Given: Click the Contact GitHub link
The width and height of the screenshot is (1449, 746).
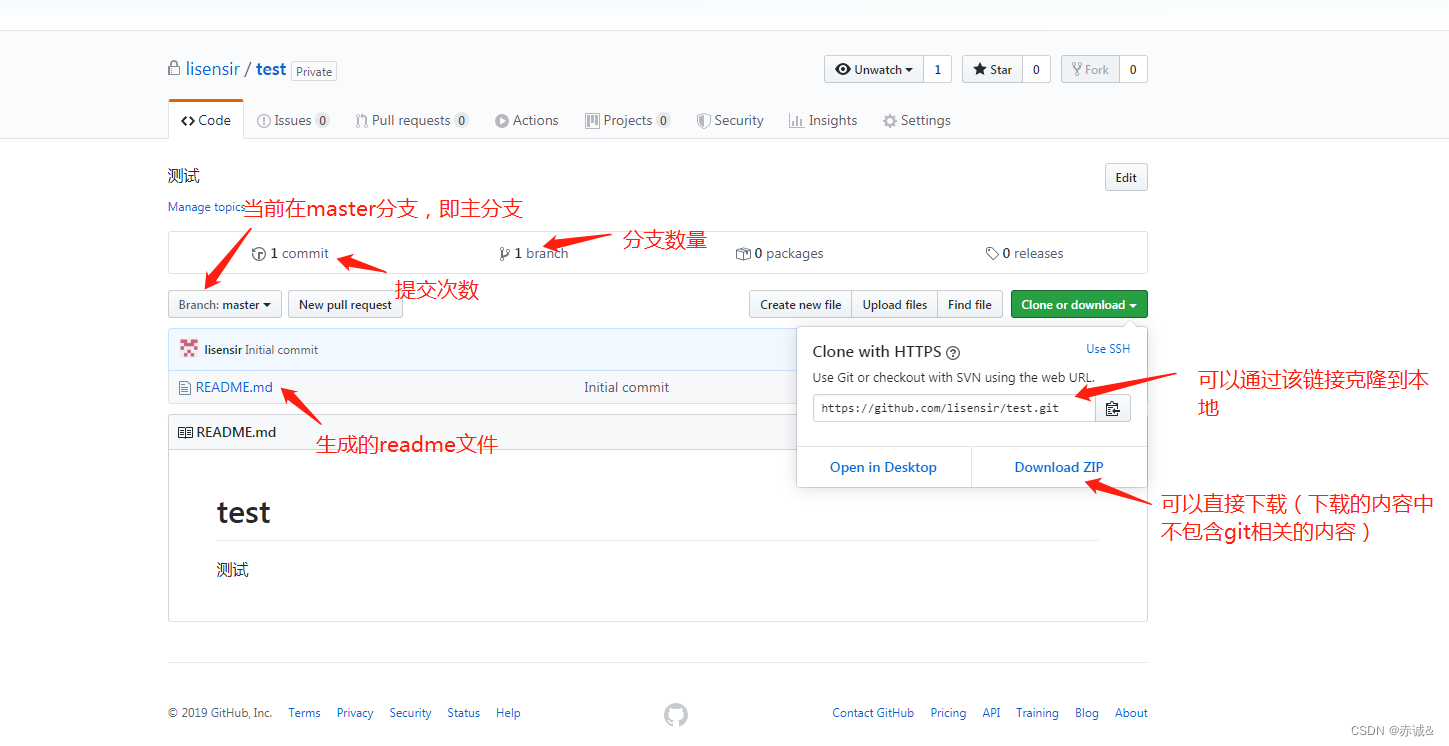Looking at the screenshot, I should pos(873,713).
